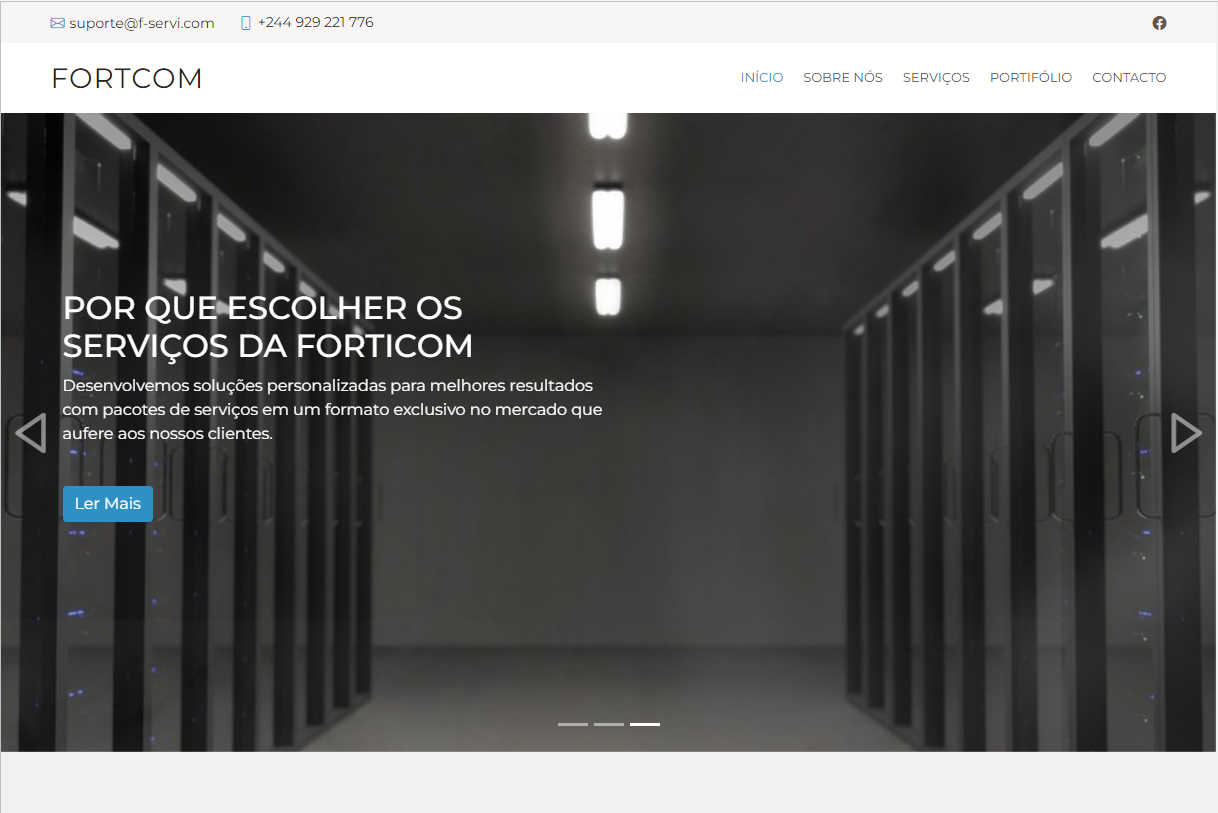Image resolution: width=1218 pixels, height=813 pixels.
Task: Select the second carousel slide indicator
Action: click(609, 724)
